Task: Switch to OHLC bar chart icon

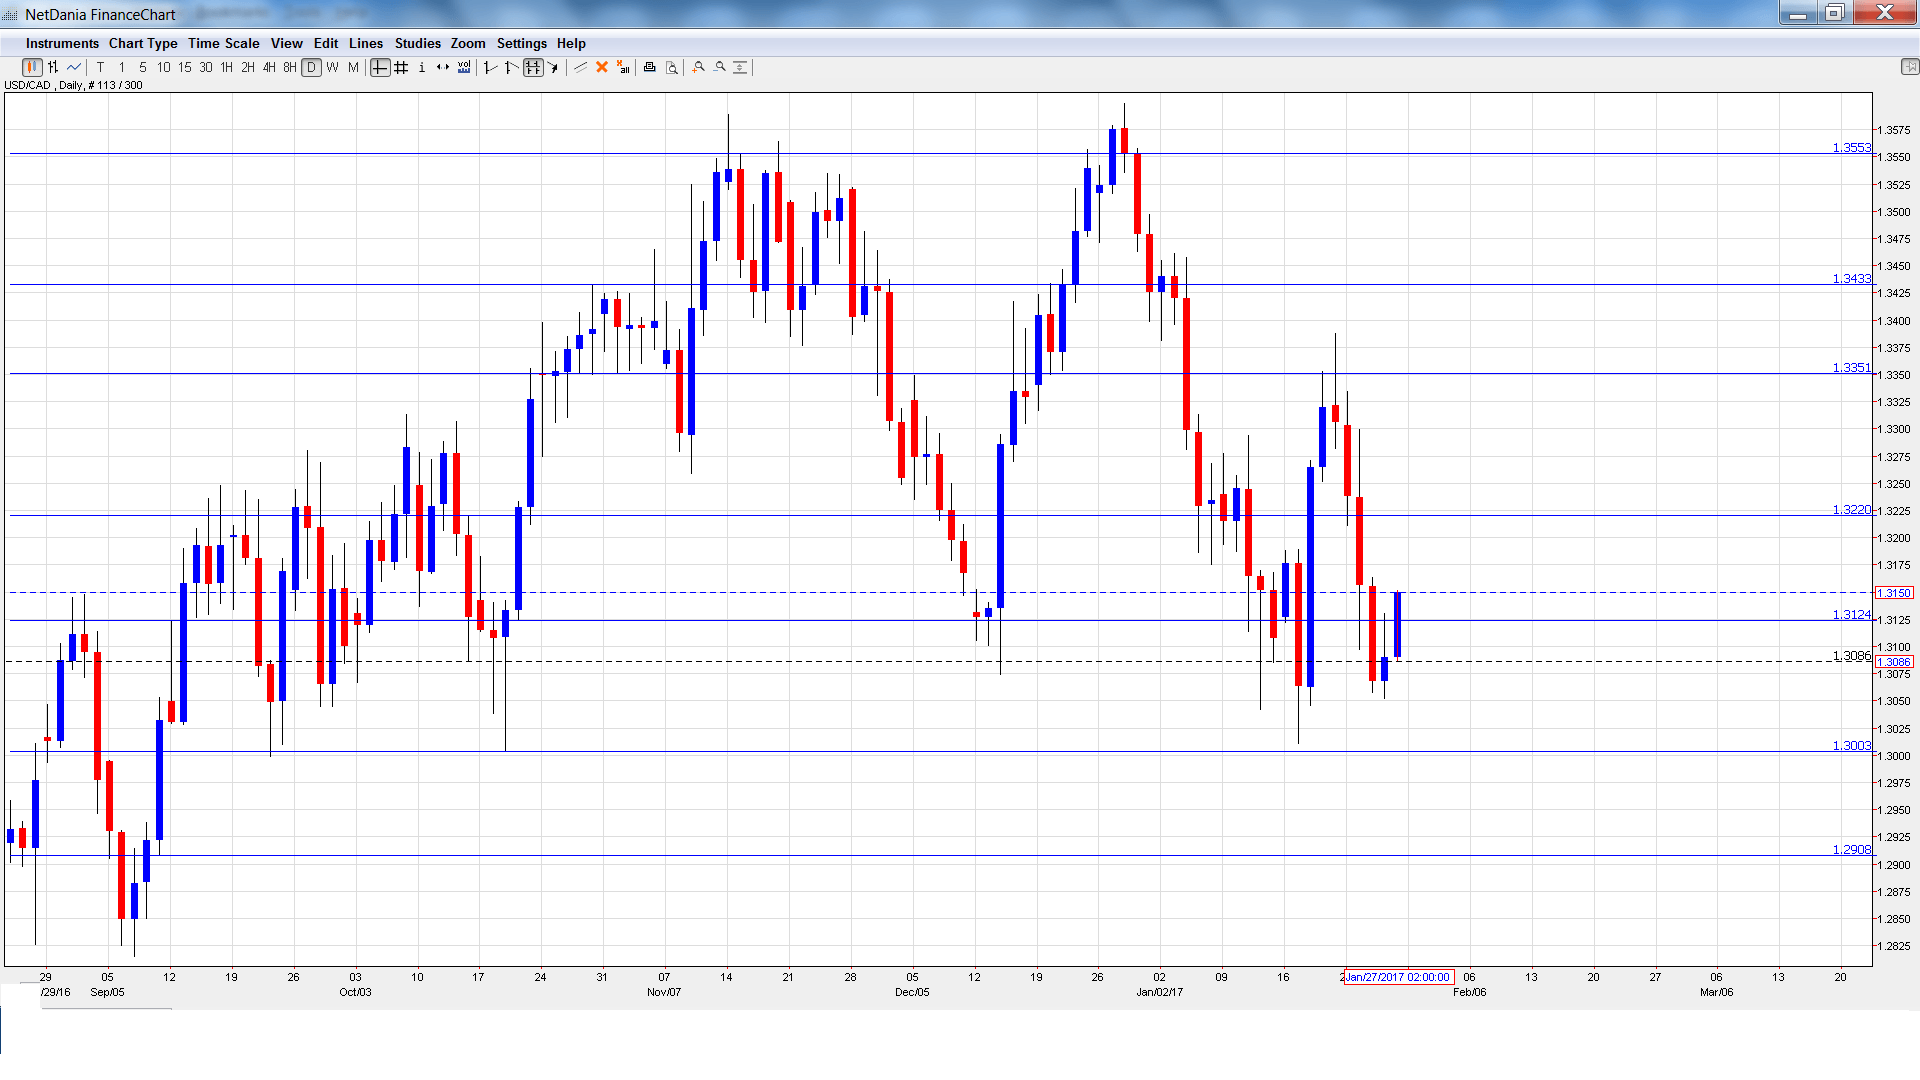Action: pyautogui.click(x=53, y=67)
